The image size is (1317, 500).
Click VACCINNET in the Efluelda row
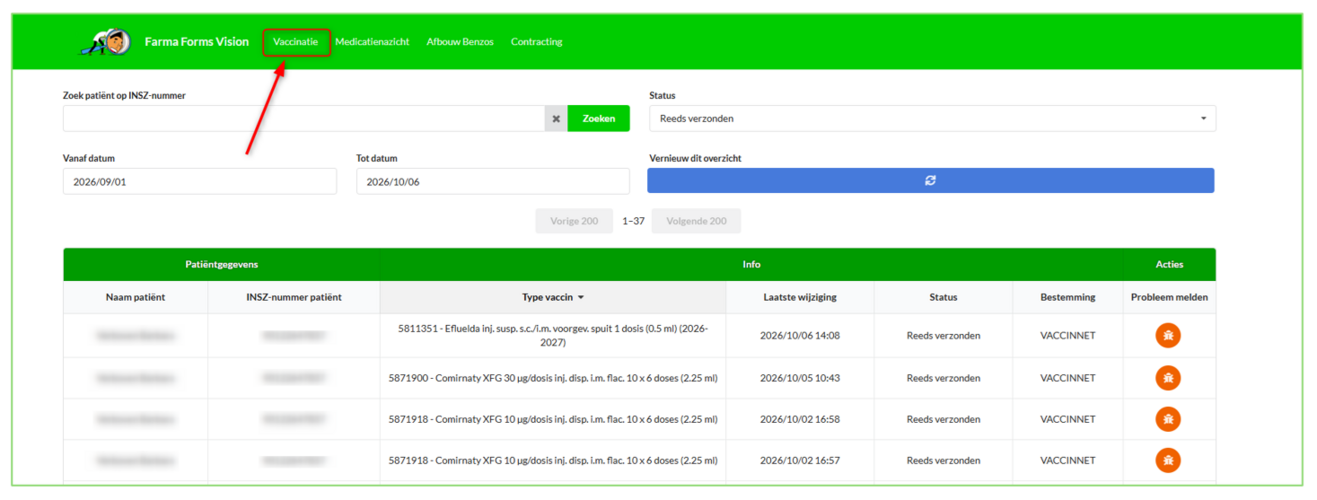coord(1067,336)
